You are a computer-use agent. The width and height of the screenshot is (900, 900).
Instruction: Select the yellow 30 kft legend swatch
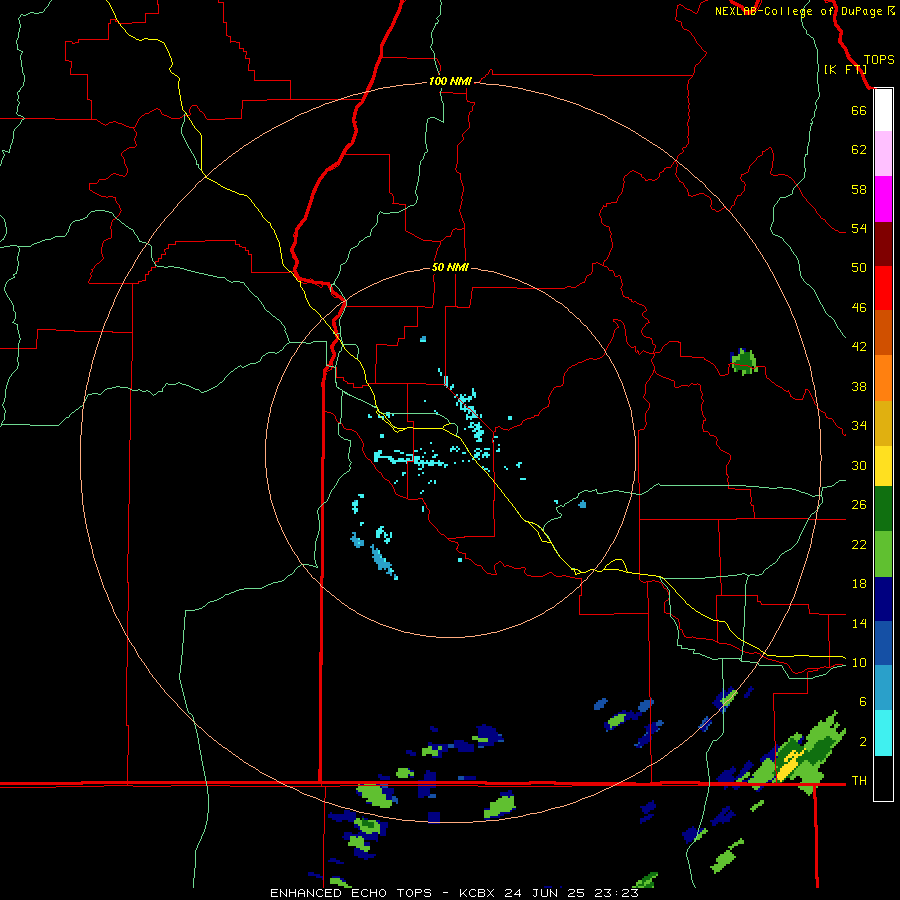click(883, 466)
